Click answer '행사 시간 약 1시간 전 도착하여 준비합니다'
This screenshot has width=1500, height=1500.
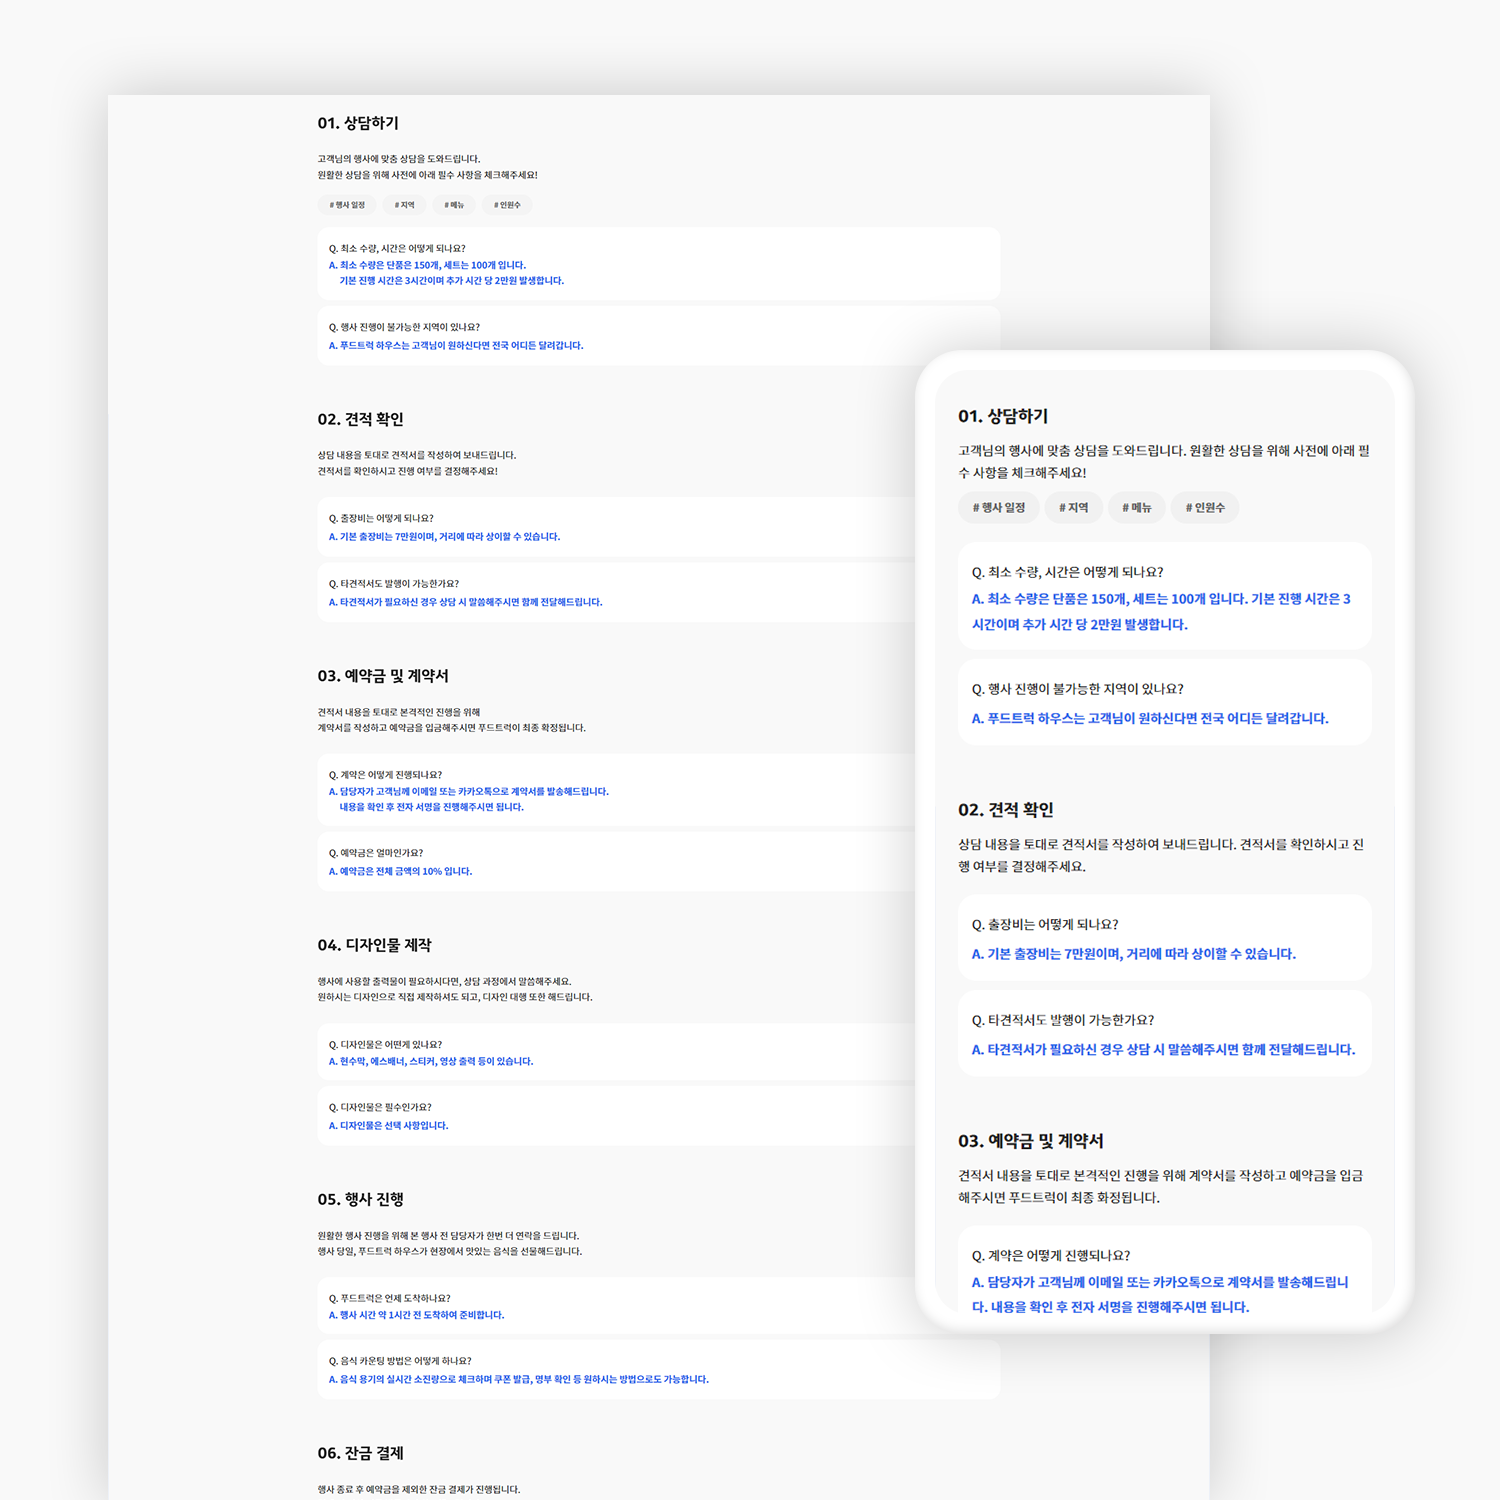click(x=416, y=1315)
